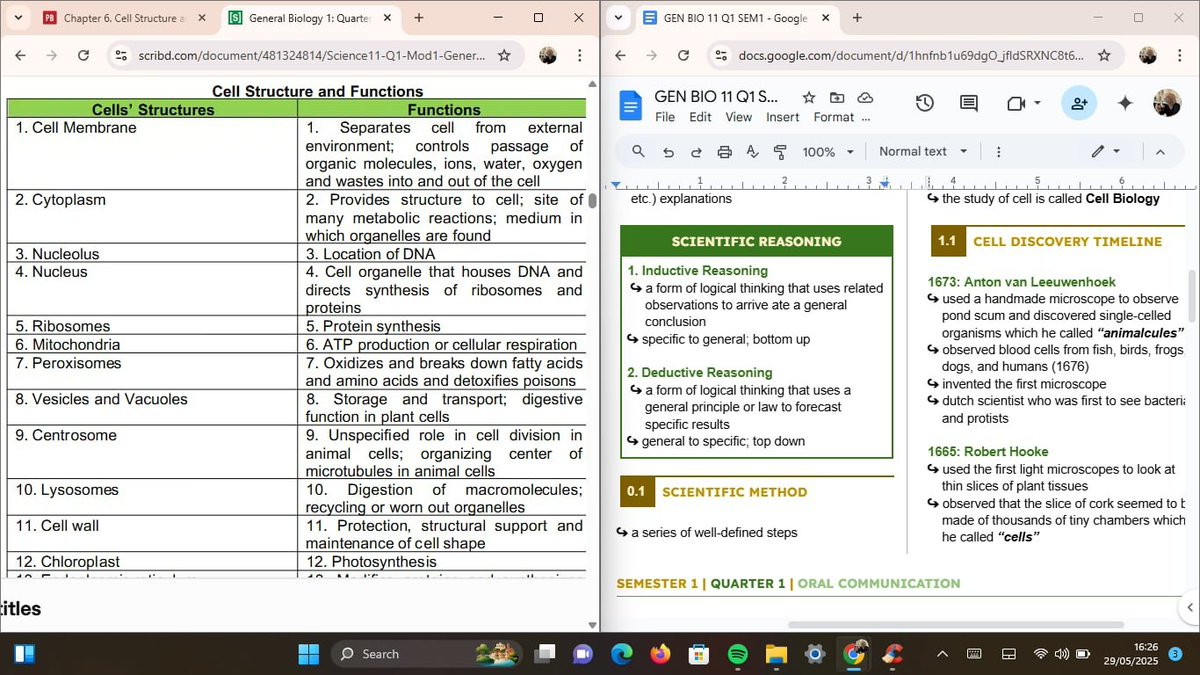The height and width of the screenshot is (675, 1200).
Task: Switch to the Chapter 6. Cell Structure tab
Action: (x=126, y=18)
